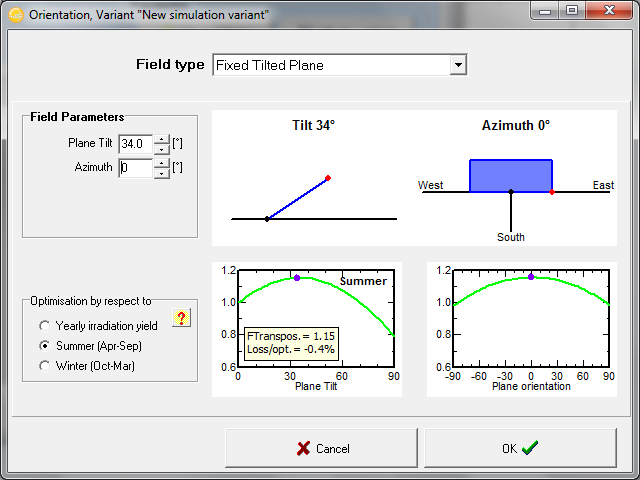The width and height of the screenshot is (640, 480).
Task: Close the Orientation dialog window
Action: click(x=609, y=11)
